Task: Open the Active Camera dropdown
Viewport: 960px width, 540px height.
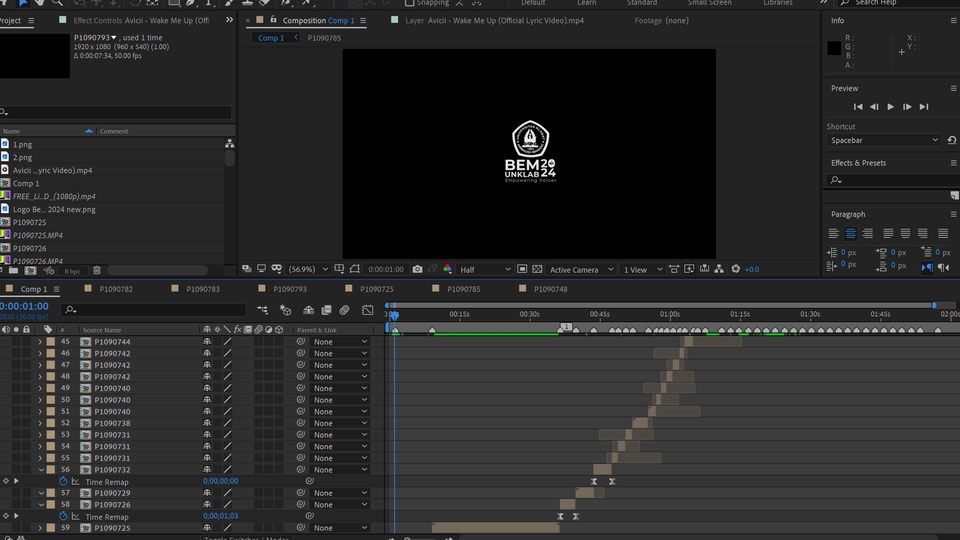Action: coord(580,269)
